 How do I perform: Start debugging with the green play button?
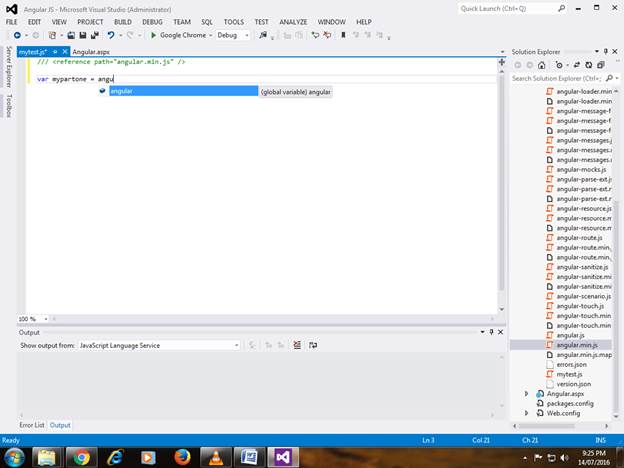pos(153,35)
